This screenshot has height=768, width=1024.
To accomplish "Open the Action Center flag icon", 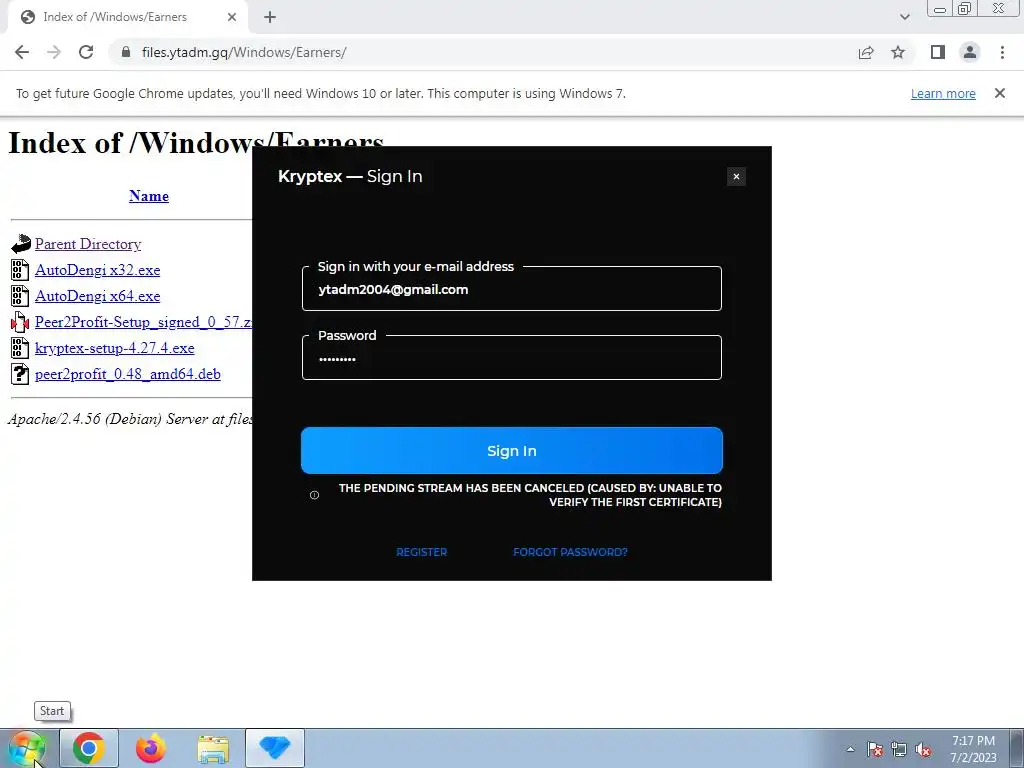I will [875, 749].
